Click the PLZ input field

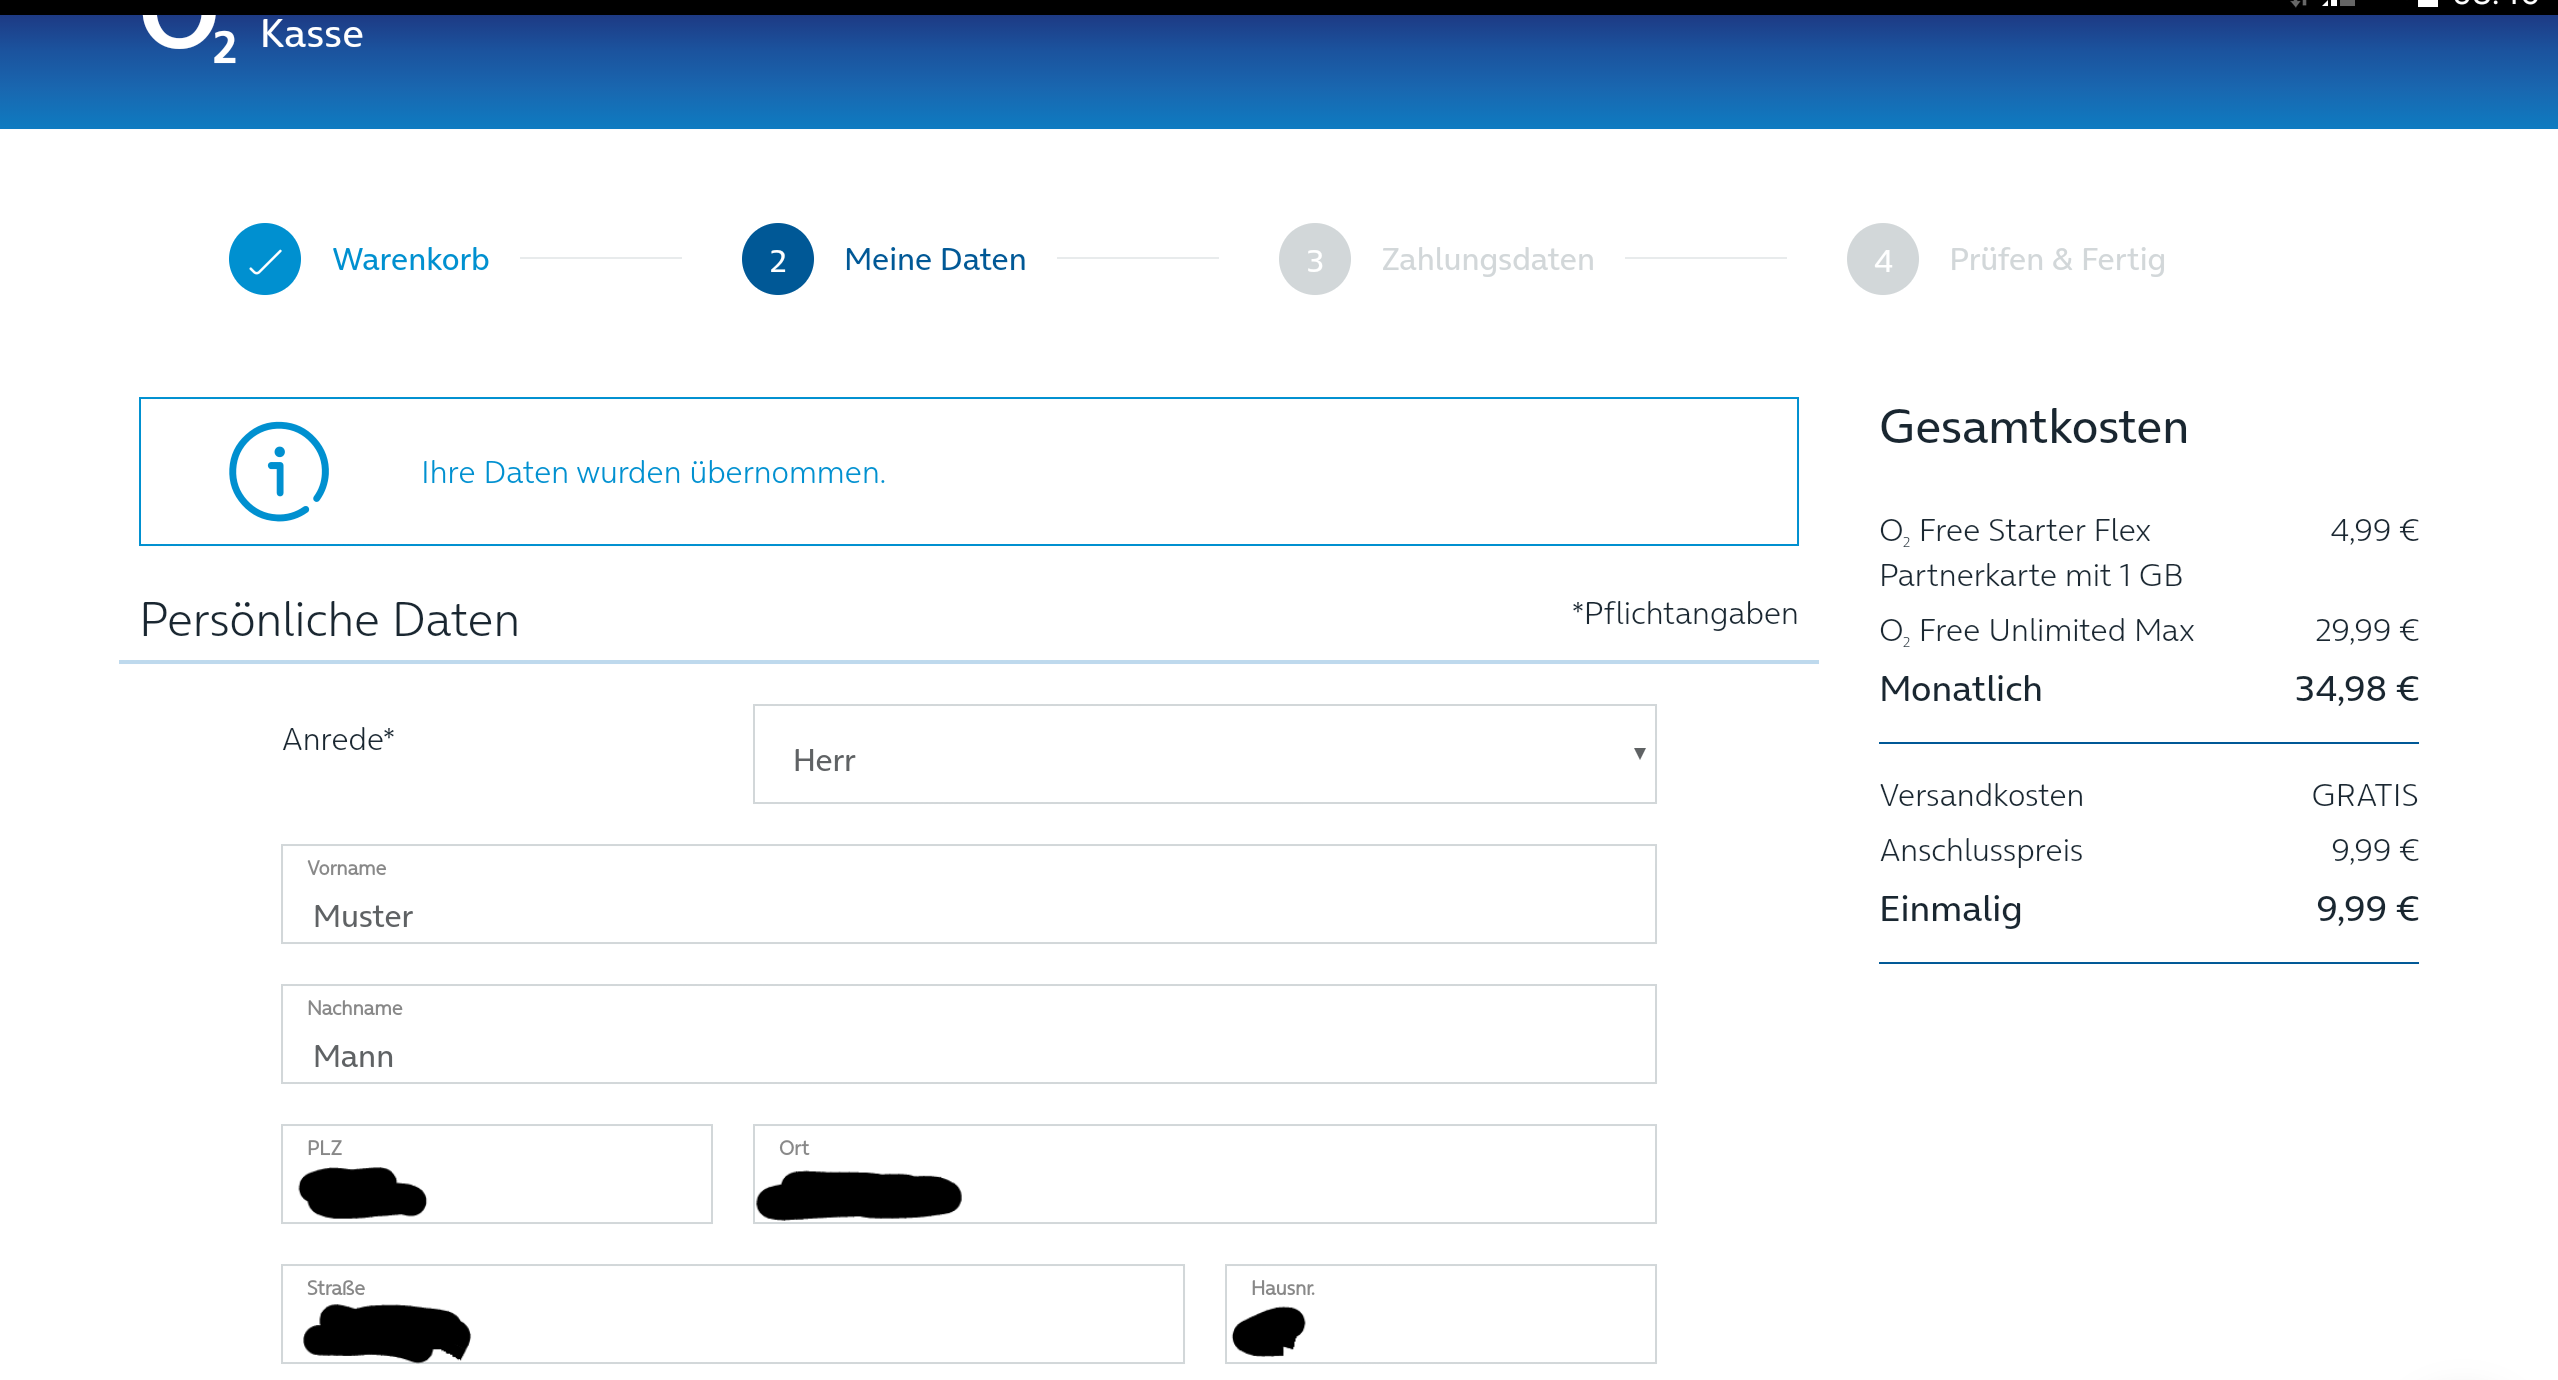coord(496,1174)
